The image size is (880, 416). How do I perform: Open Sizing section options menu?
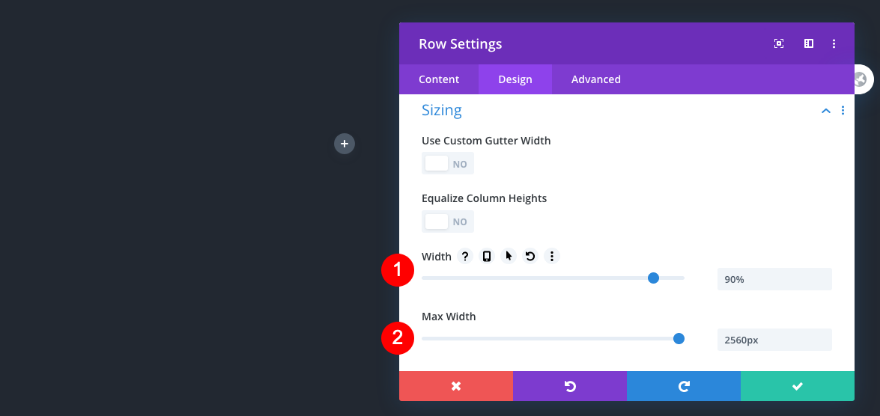click(x=843, y=111)
